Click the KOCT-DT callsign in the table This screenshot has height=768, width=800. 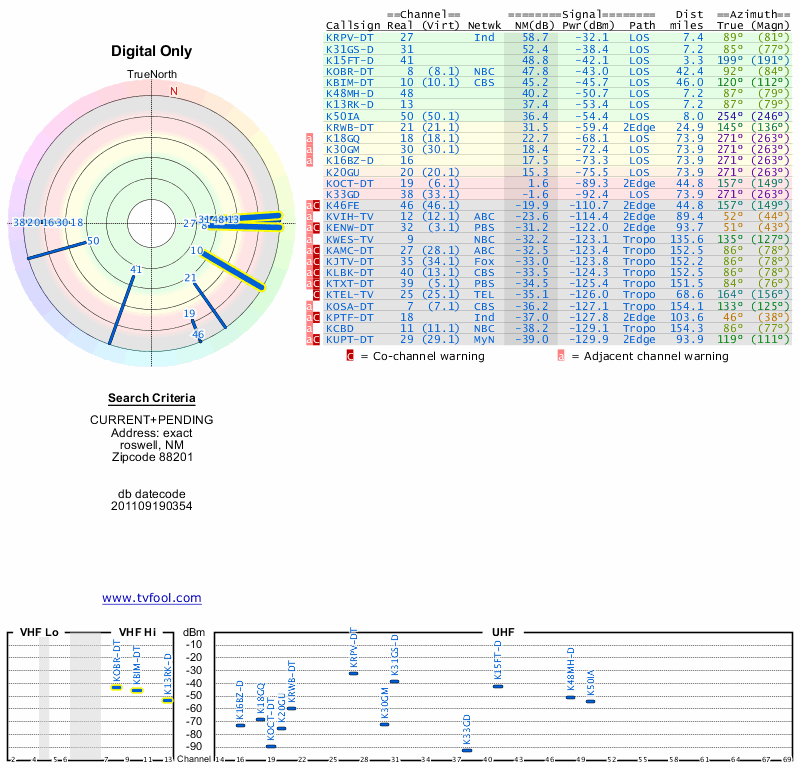point(349,183)
